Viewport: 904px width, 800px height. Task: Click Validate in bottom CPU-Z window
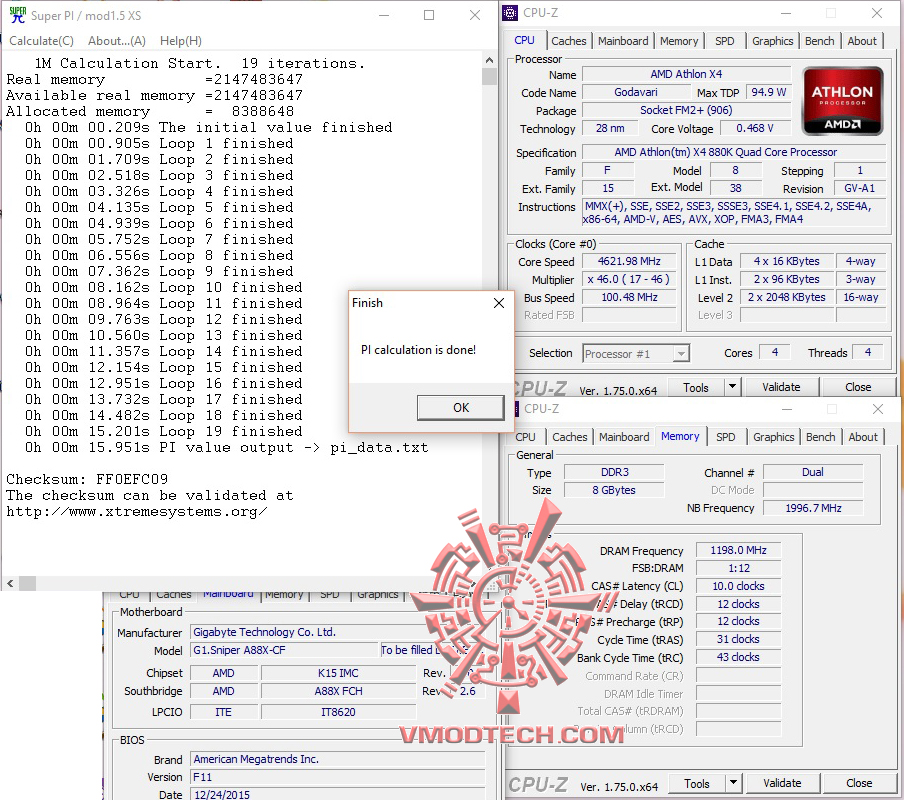click(782, 784)
